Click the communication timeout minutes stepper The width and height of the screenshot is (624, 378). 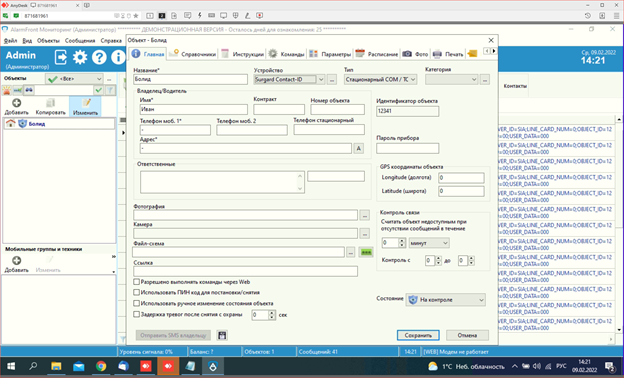coord(402,243)
